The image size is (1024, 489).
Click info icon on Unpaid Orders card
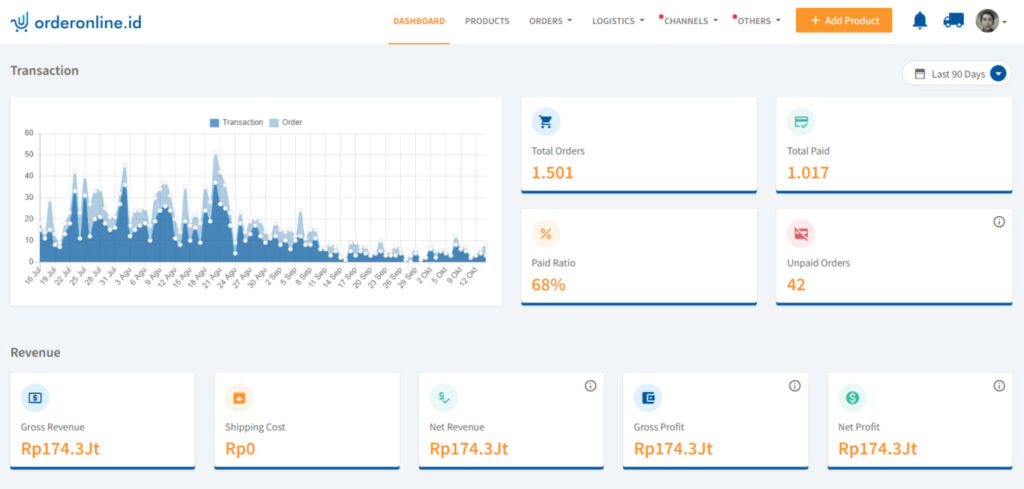click(998, 222)
